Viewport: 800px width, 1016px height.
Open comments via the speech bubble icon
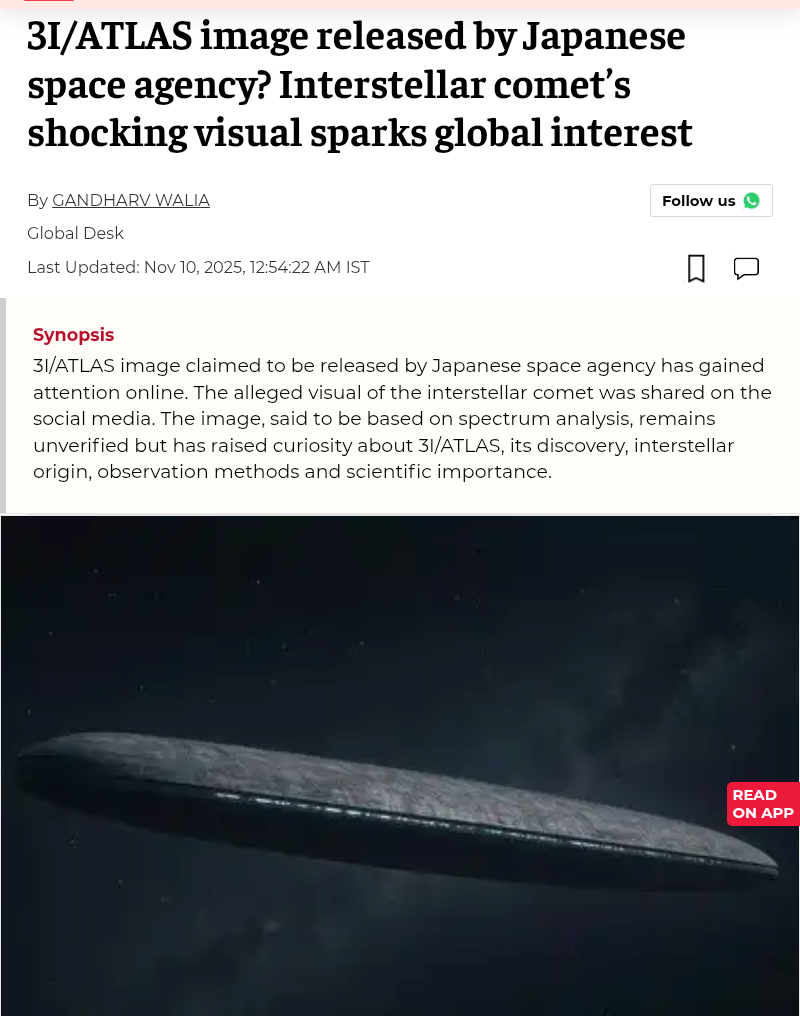click(x=746, y=268)
